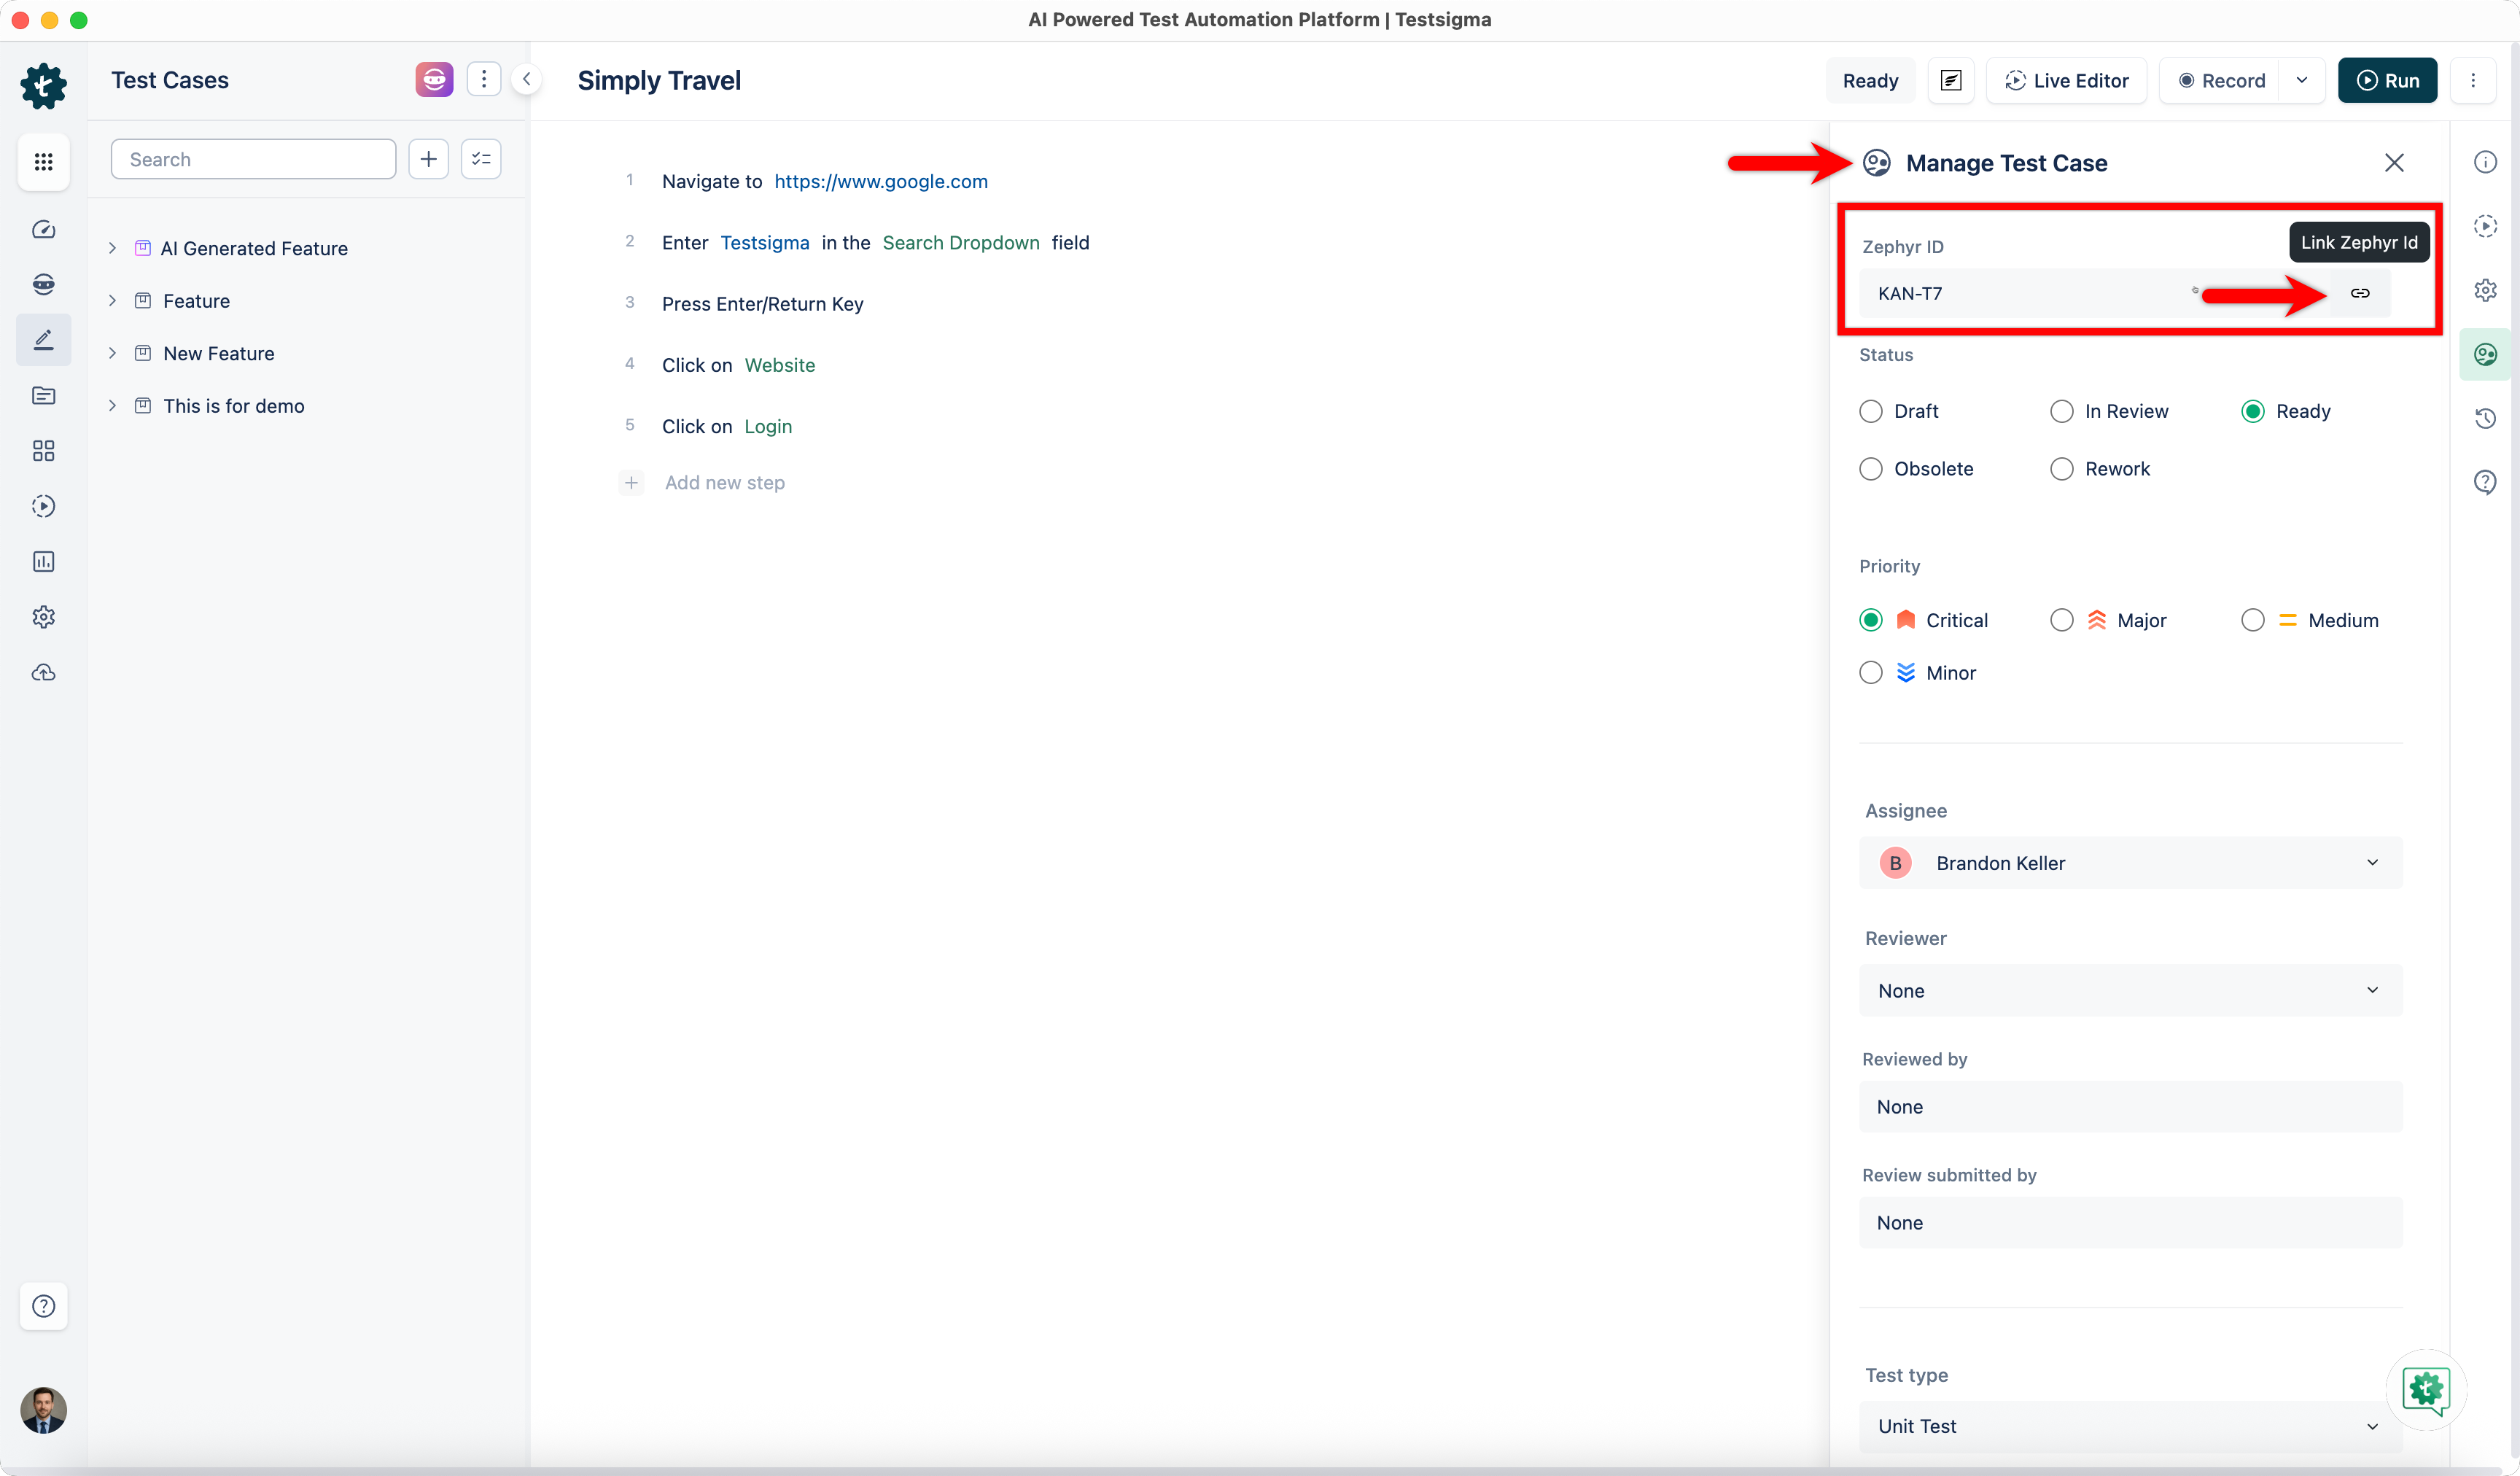Open the Assignee Brandon Keller dropdown

2130,863
